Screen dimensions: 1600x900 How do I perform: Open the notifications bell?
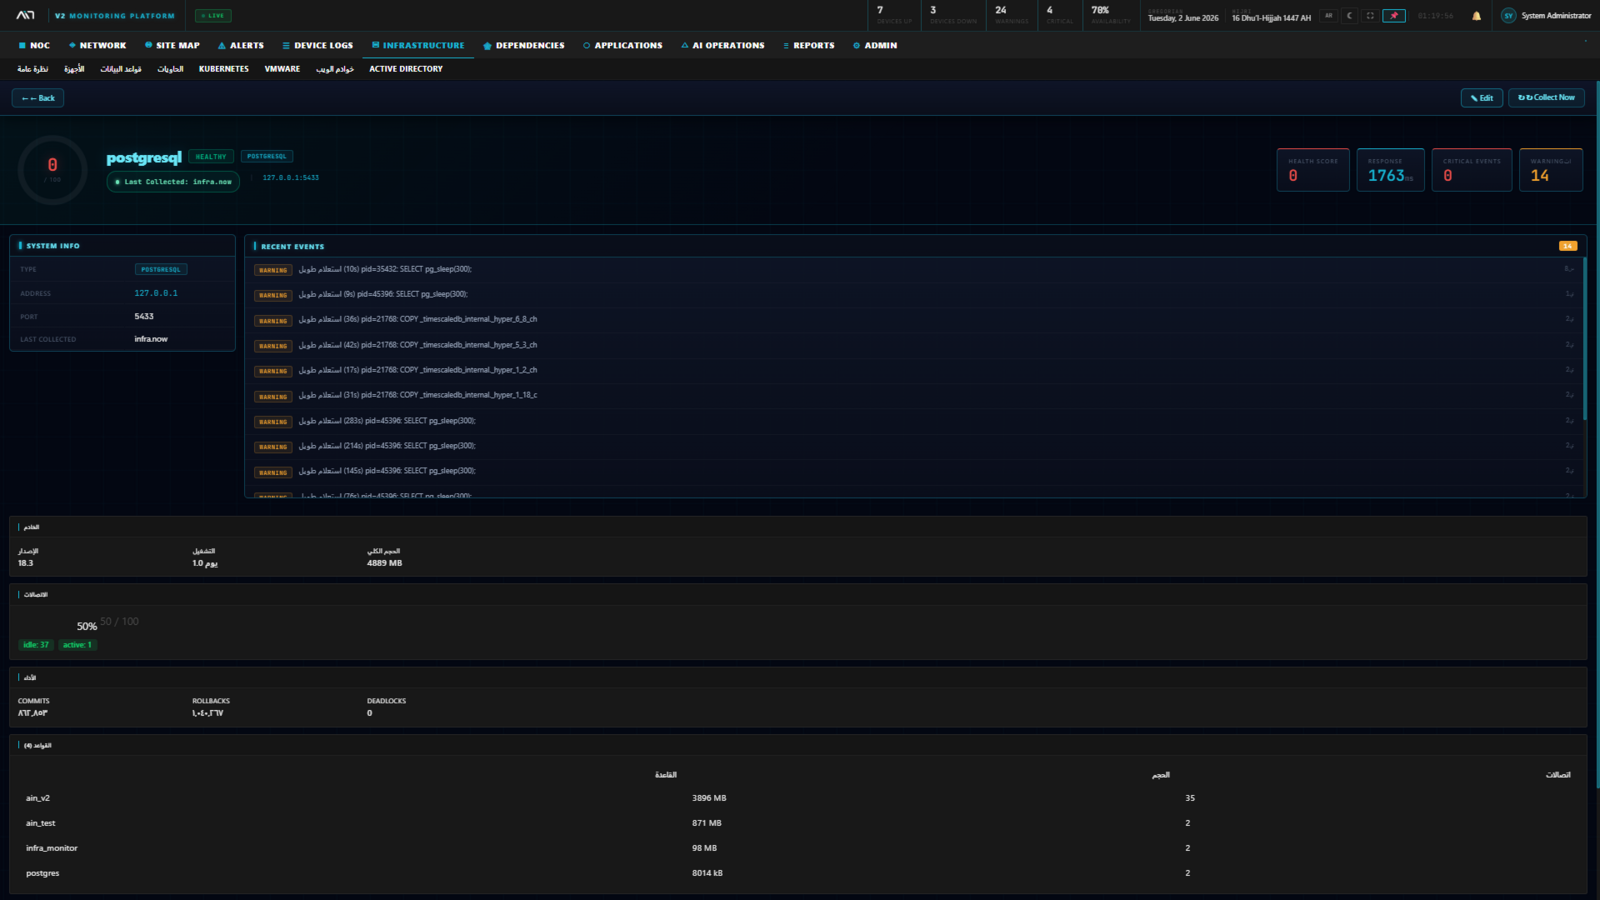(x=1476, y=16)
